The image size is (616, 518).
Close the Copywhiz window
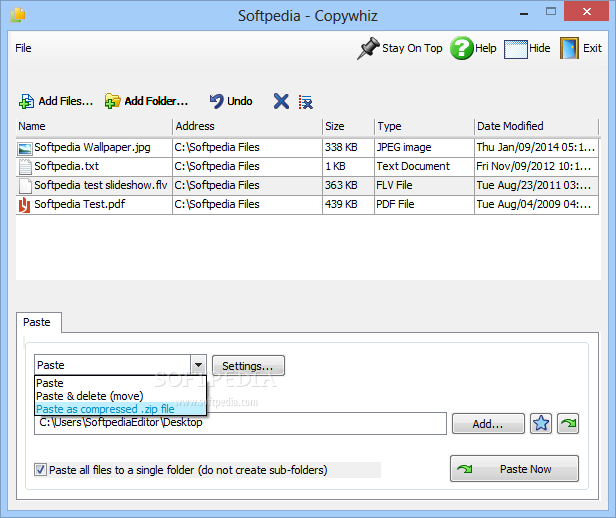click(x=587, y=11)
